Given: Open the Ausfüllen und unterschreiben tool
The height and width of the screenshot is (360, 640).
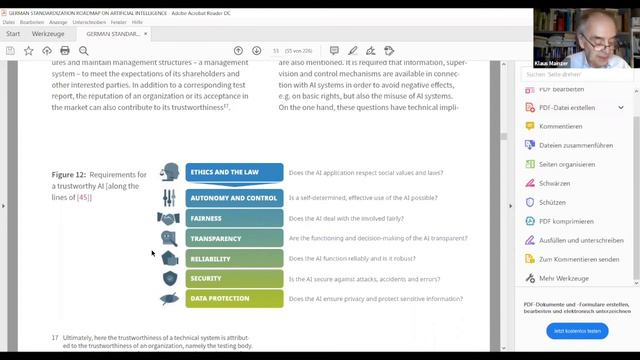Looking at the screenshot, I should (x=581, y=240).
